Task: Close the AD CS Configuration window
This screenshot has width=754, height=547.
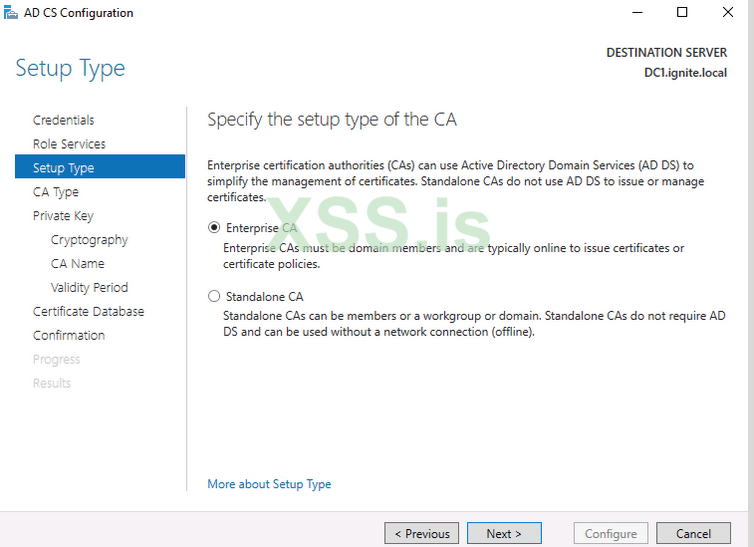Action: pyautogui.click(x=728, y=13)
